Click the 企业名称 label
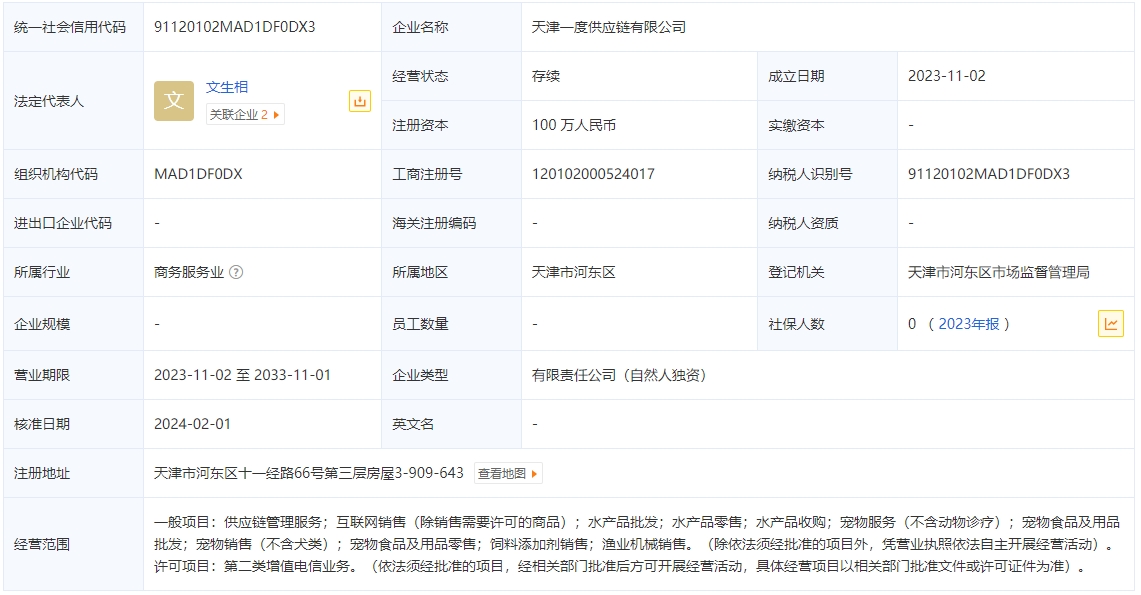The height and width of the screenshot is (595, 1141). 420,27
